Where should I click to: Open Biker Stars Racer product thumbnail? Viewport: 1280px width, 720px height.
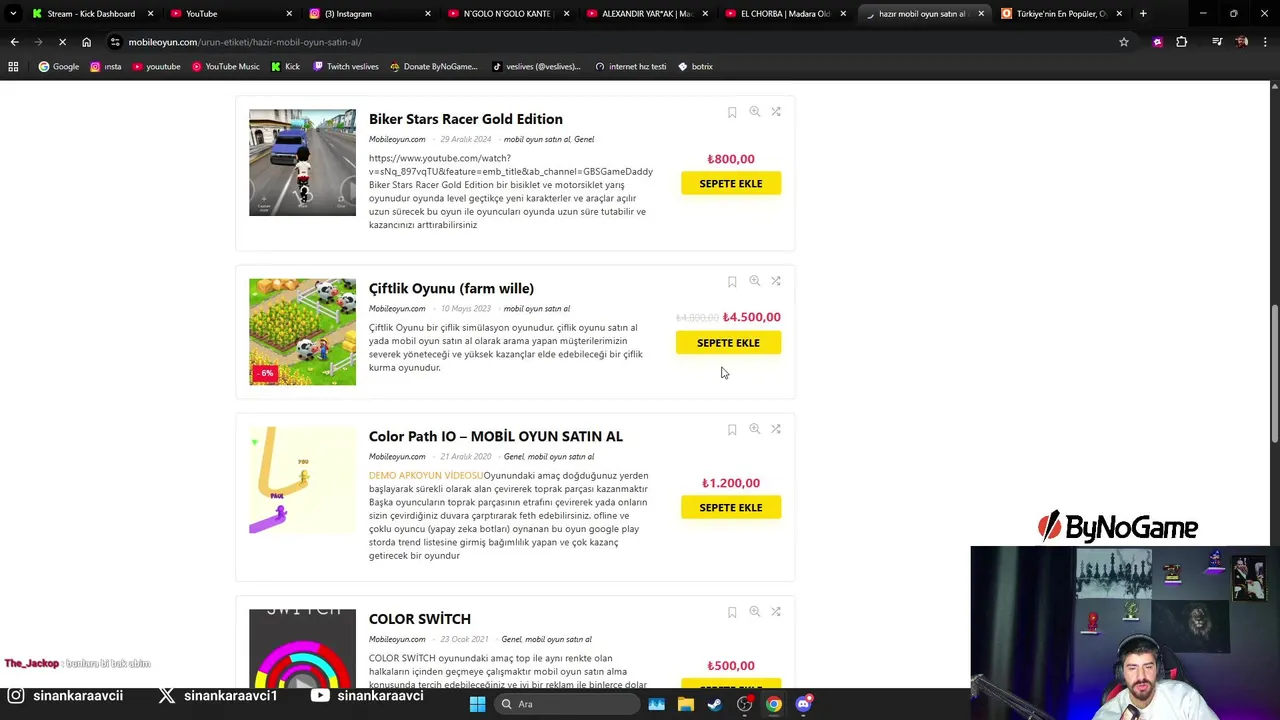(x=302, y=162)
